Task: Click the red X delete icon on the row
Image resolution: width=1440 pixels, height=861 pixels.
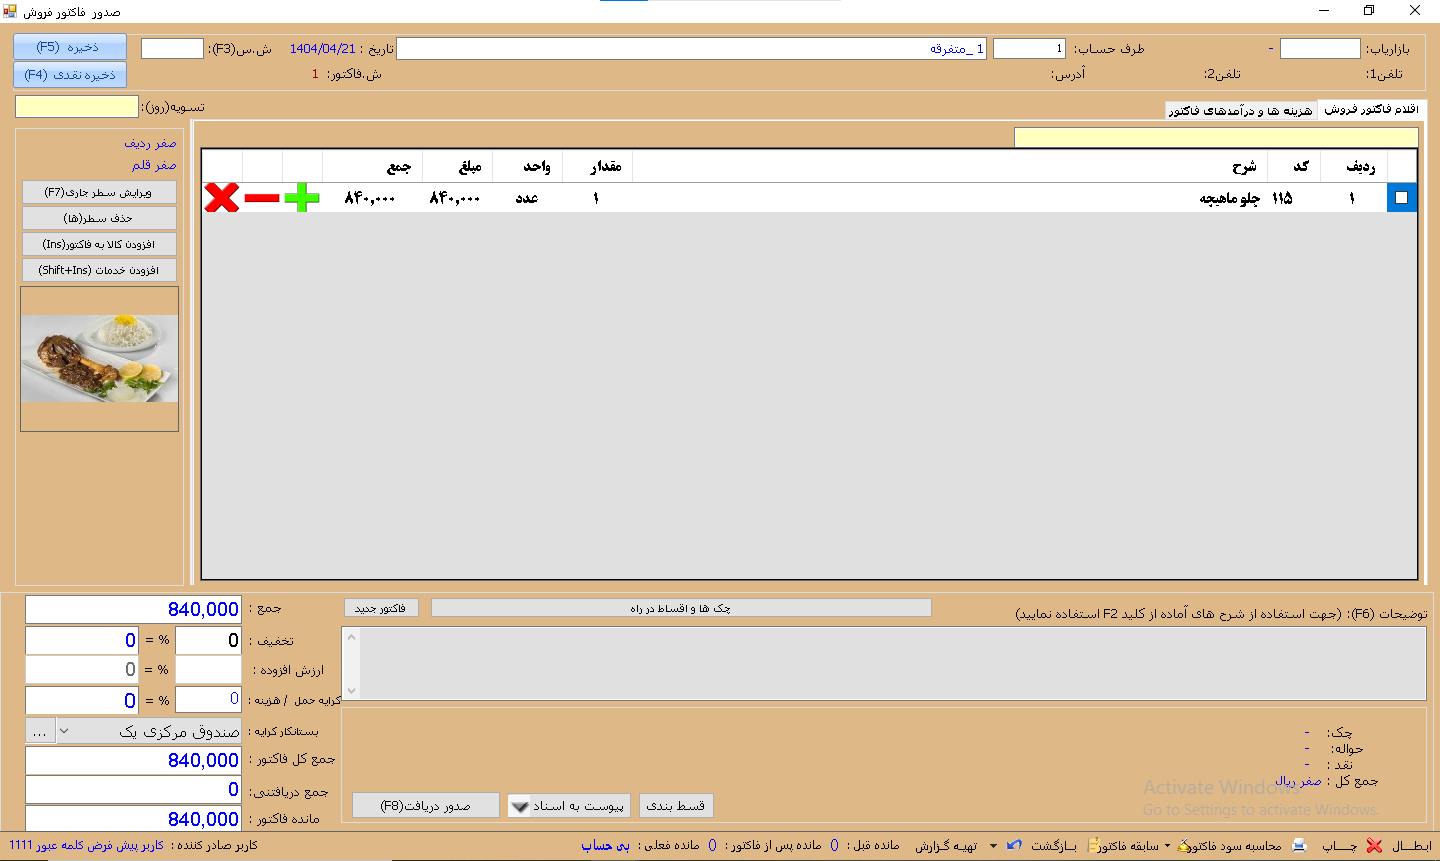Action: click(222, 198)
